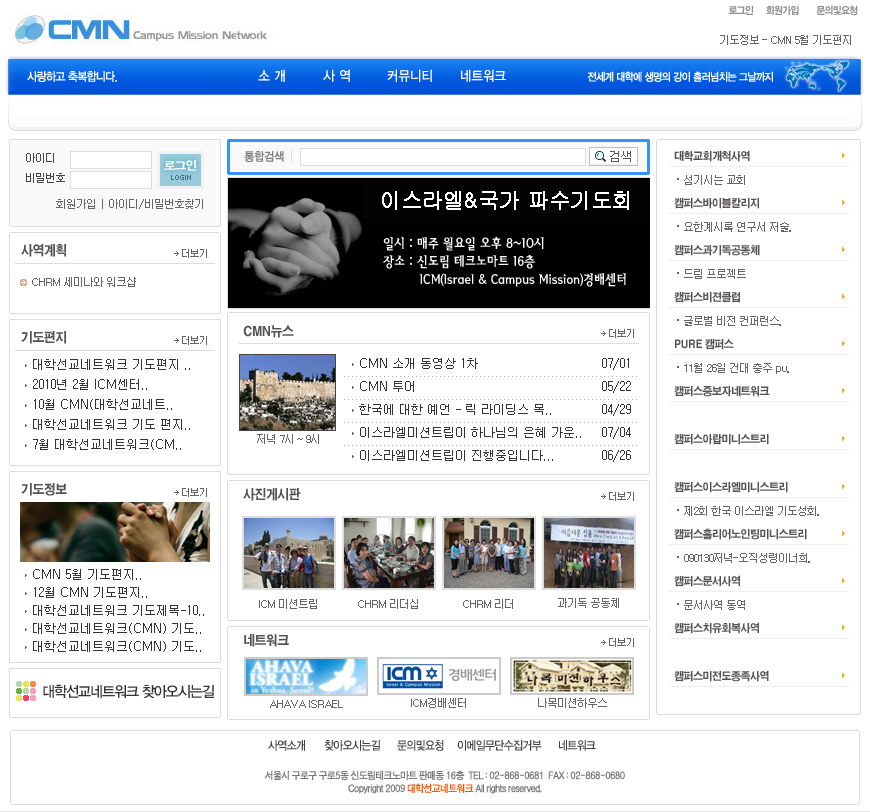Open the 이스라엘&국가 파수기도회 banner
This screenshot has height=812, width=870.
coord(439,243)
